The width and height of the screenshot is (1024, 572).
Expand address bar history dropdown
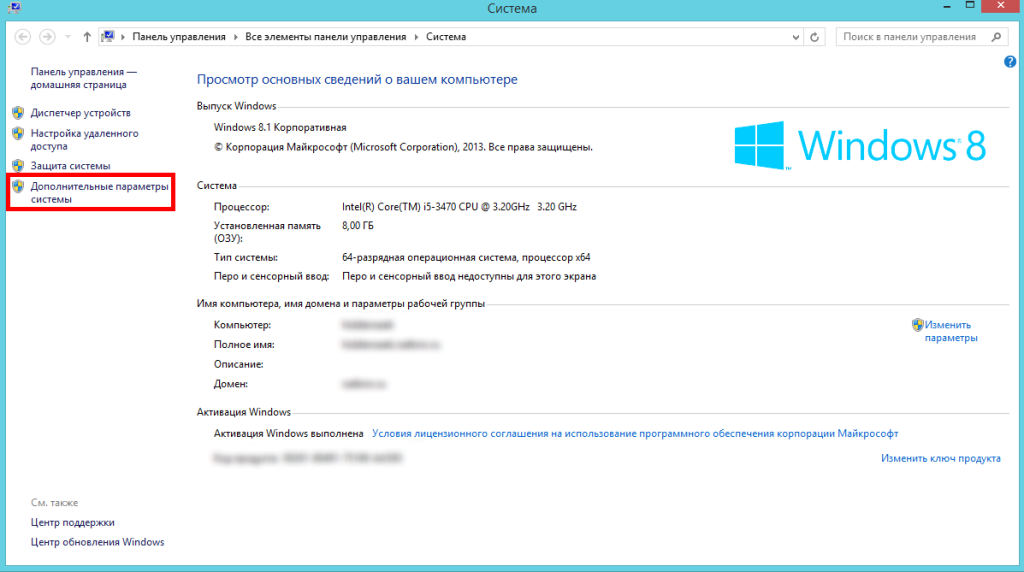(795, 37)
